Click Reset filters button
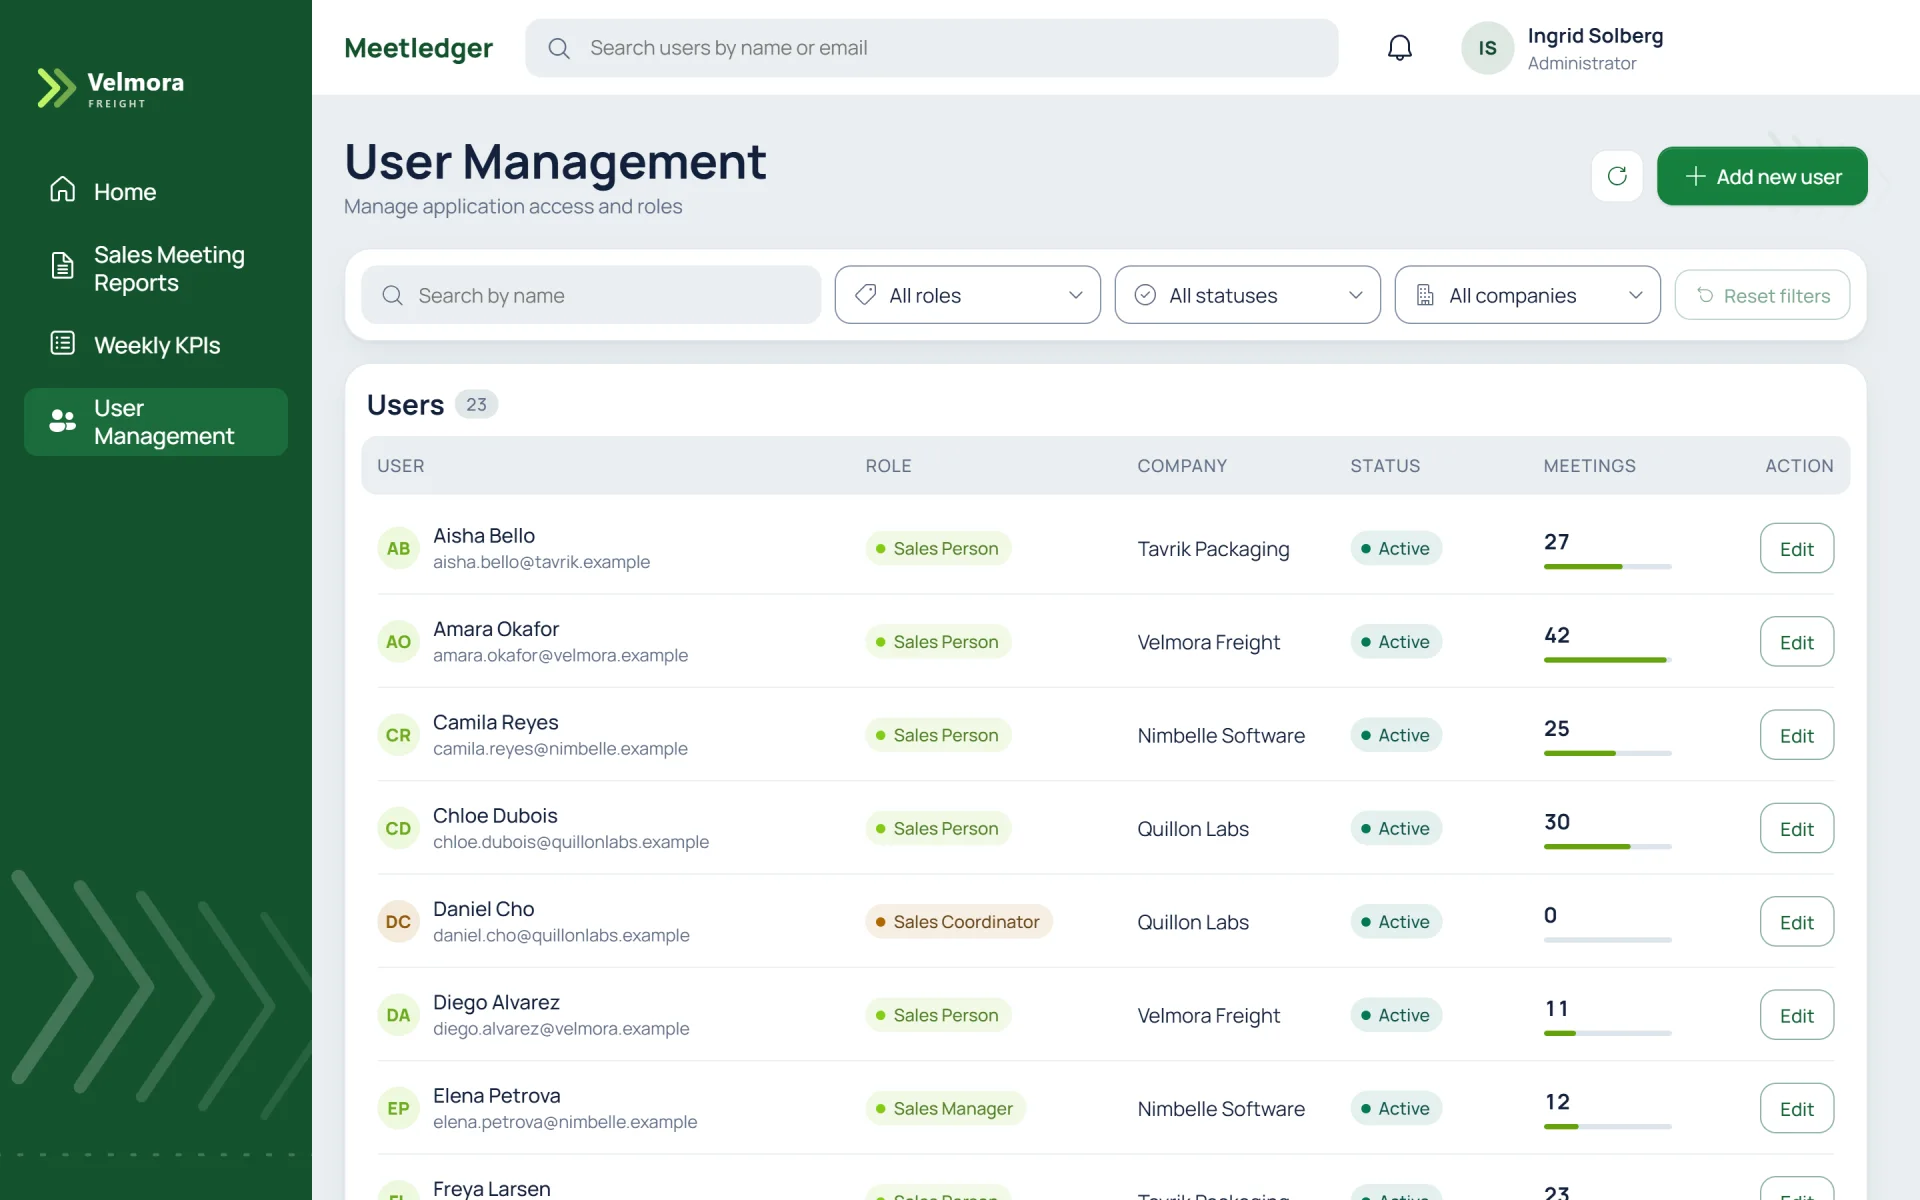The image size is (1920, 1200). (1762, 295)
